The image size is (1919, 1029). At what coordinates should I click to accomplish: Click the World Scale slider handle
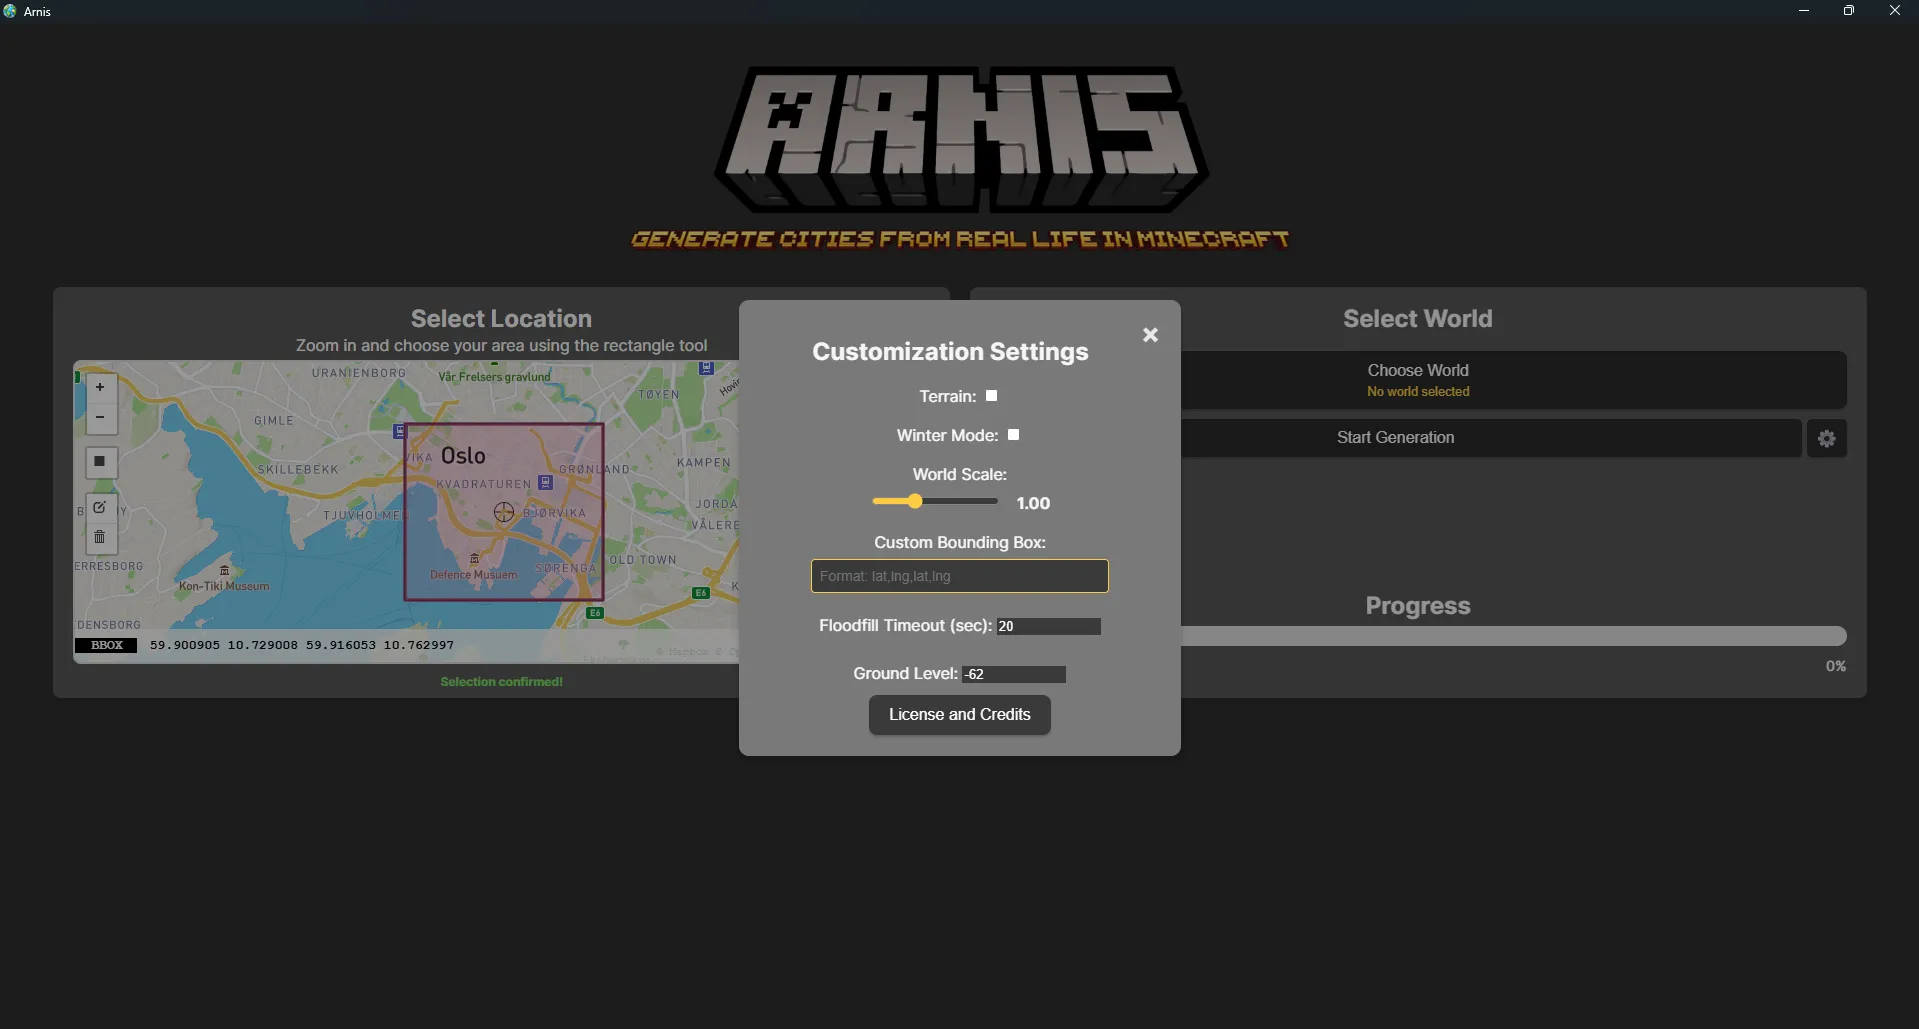click(914, 501)
